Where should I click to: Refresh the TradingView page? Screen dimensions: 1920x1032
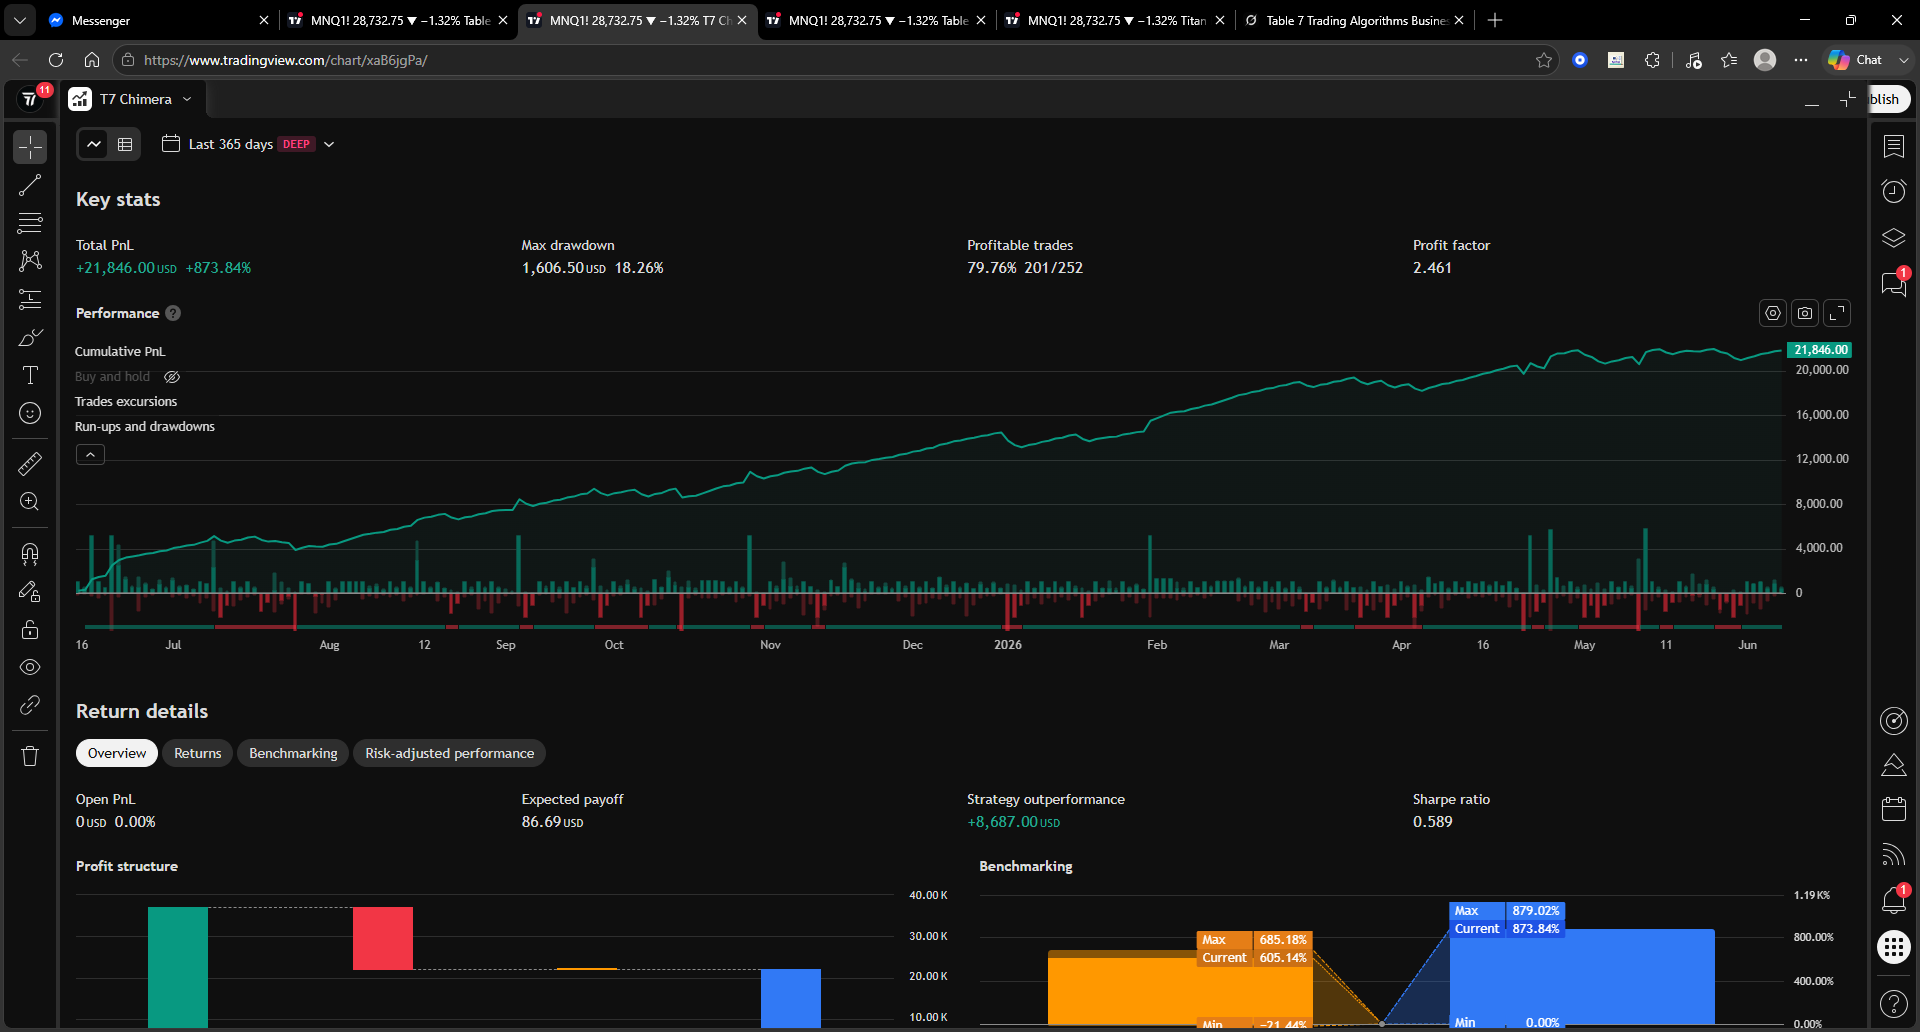click(x=56, y=60)
